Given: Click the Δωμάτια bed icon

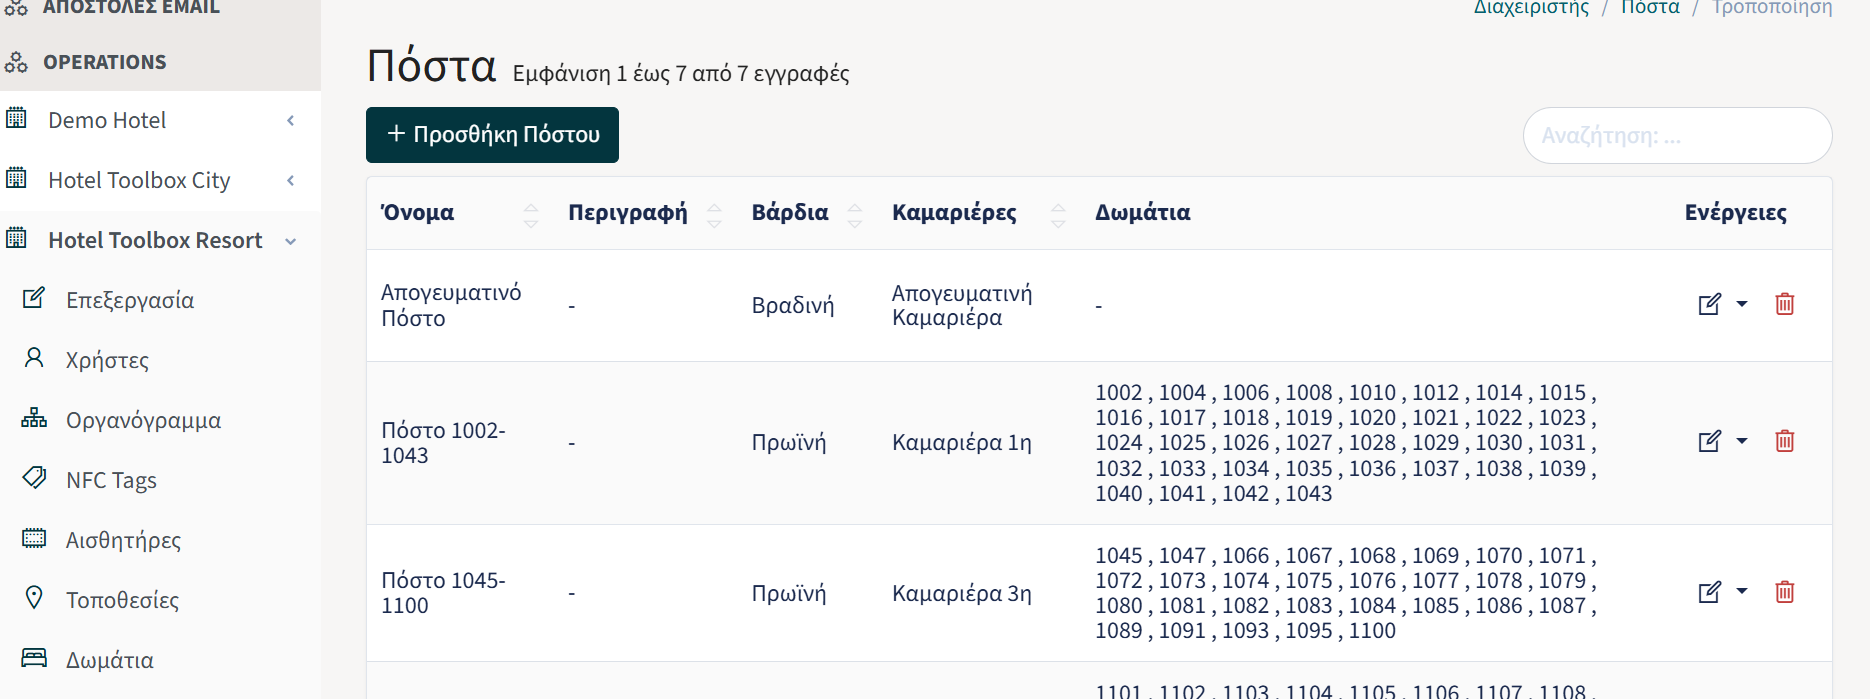Looking at the screenshot, I should pos(34,657).
